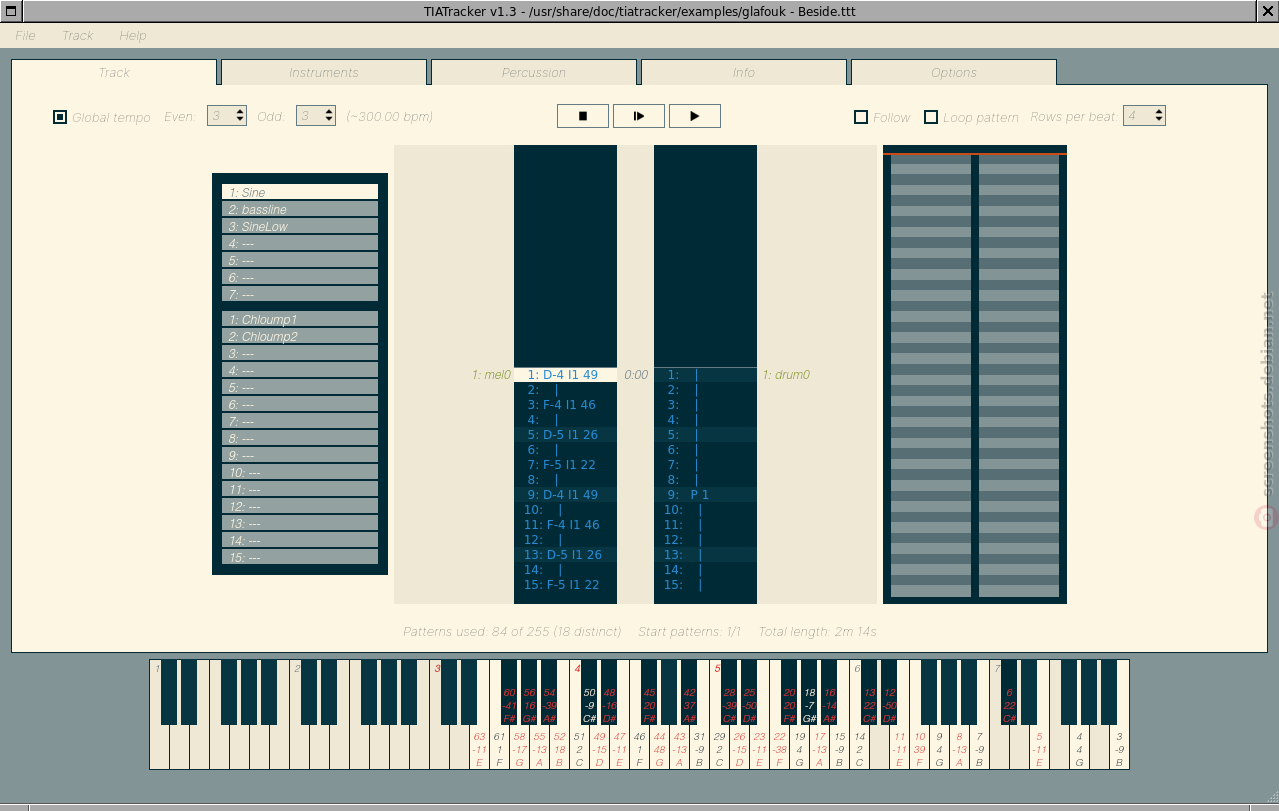Click the left channel timeline overview column

(x=931, y=378)
